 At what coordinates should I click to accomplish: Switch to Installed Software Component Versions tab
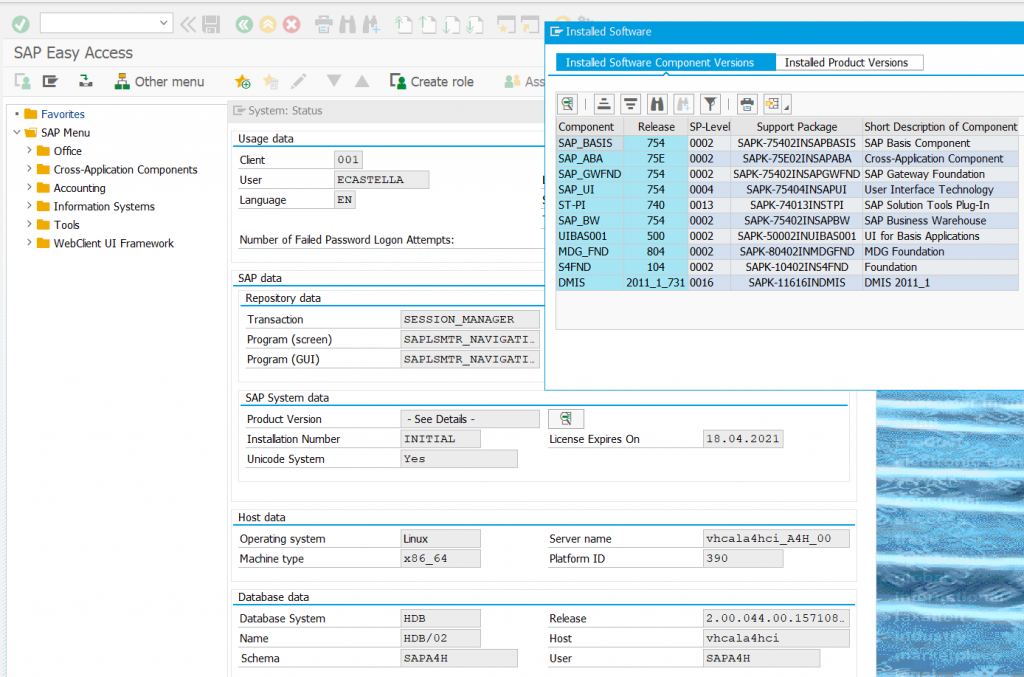665,63
